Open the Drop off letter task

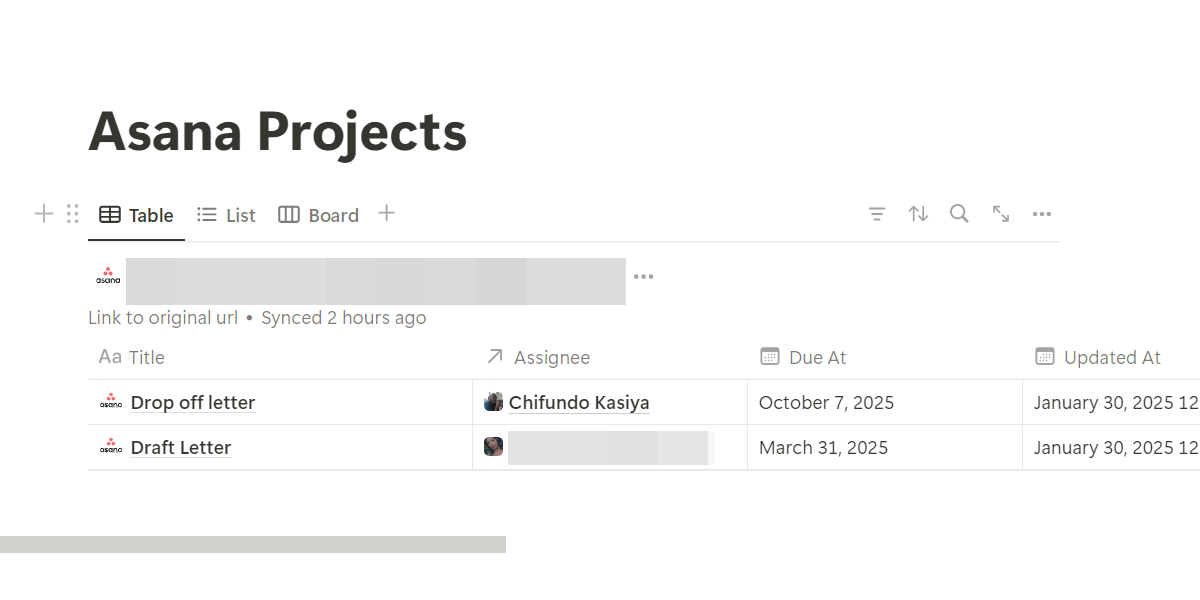193,403
